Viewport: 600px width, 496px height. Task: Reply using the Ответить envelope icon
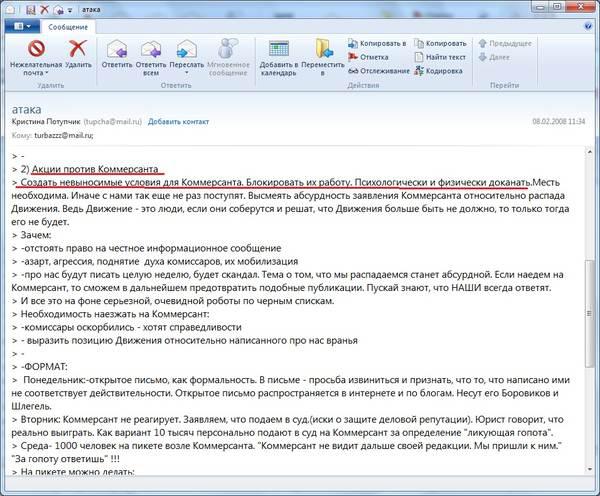click(x=117, y=49)
